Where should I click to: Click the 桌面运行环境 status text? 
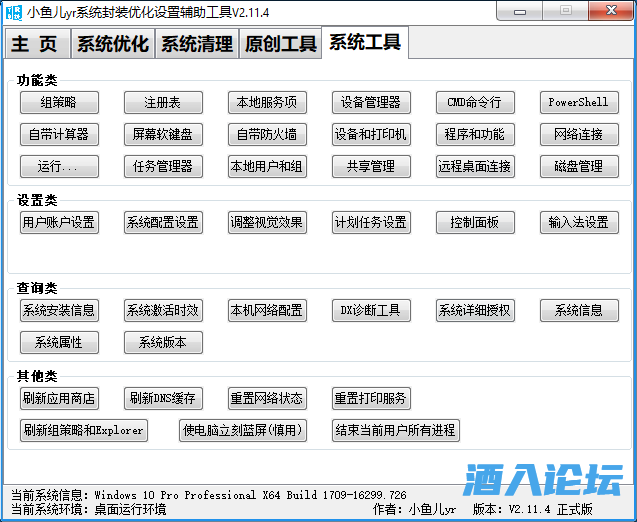pos(130,509)
